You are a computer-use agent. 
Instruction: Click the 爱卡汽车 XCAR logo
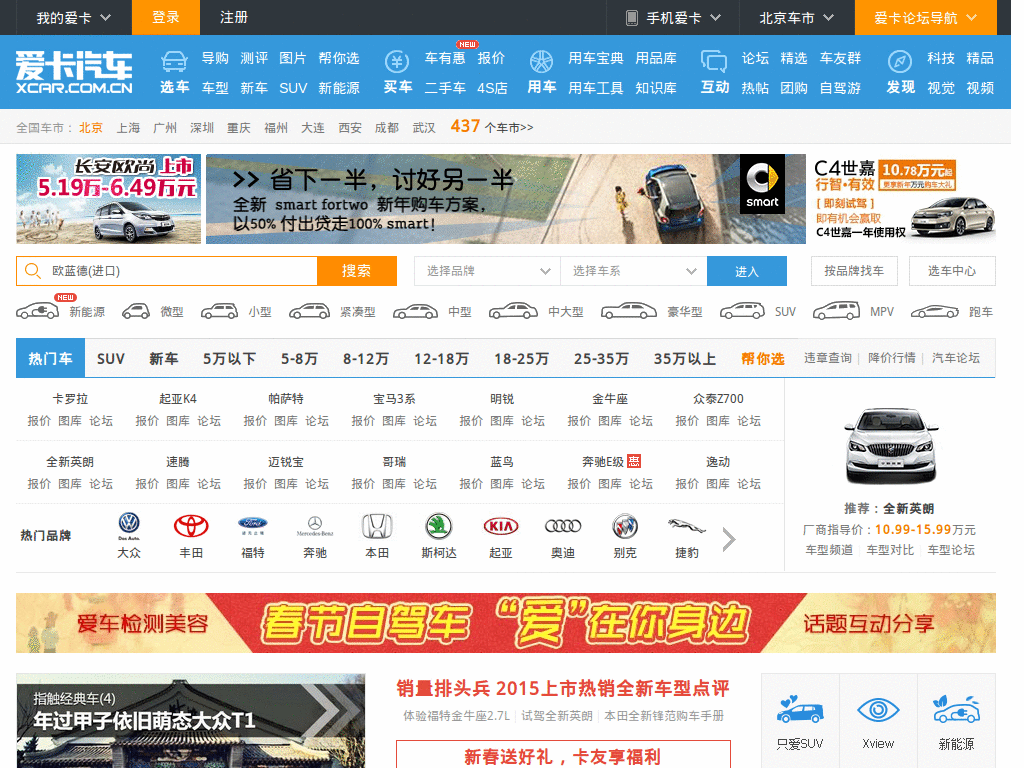coord(74,72)
